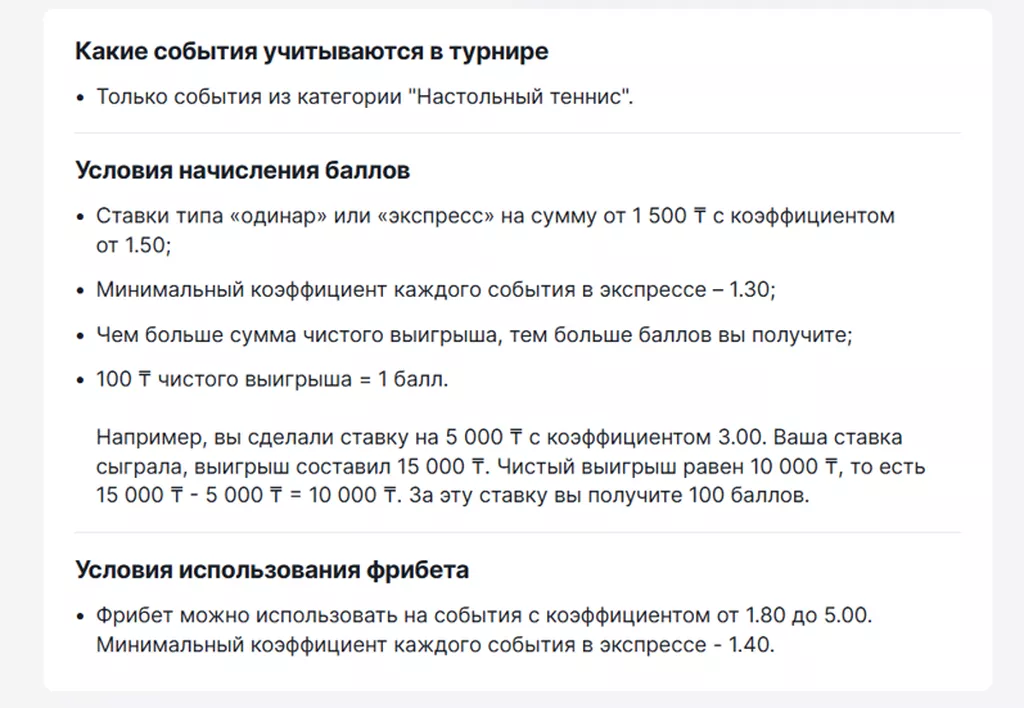
Task: Click the example paragraph starting "Например"
Action: [x=510, y=466]
